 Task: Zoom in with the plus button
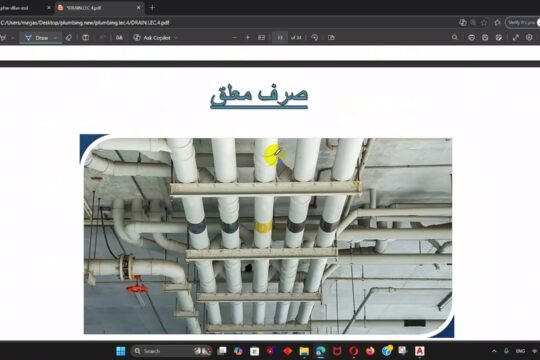[x=247, y=38]
